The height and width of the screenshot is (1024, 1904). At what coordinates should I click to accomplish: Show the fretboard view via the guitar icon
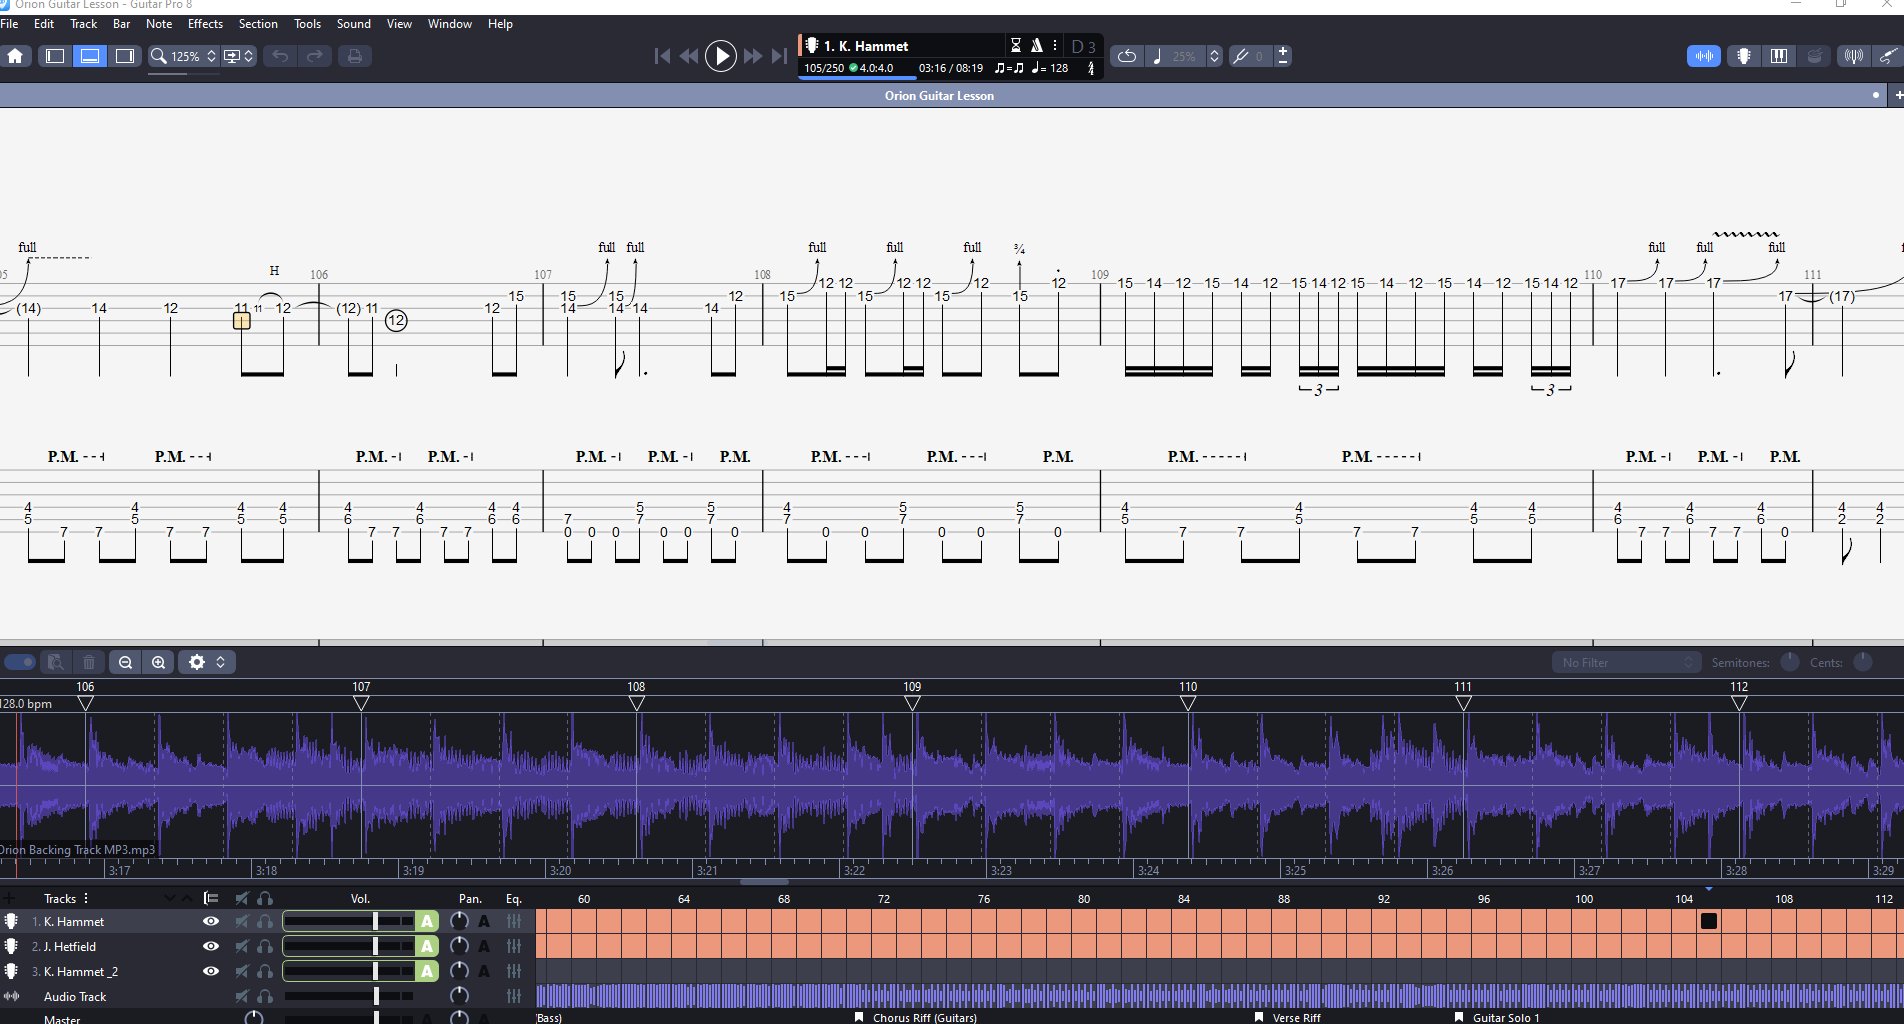[x=1744, y=56]
